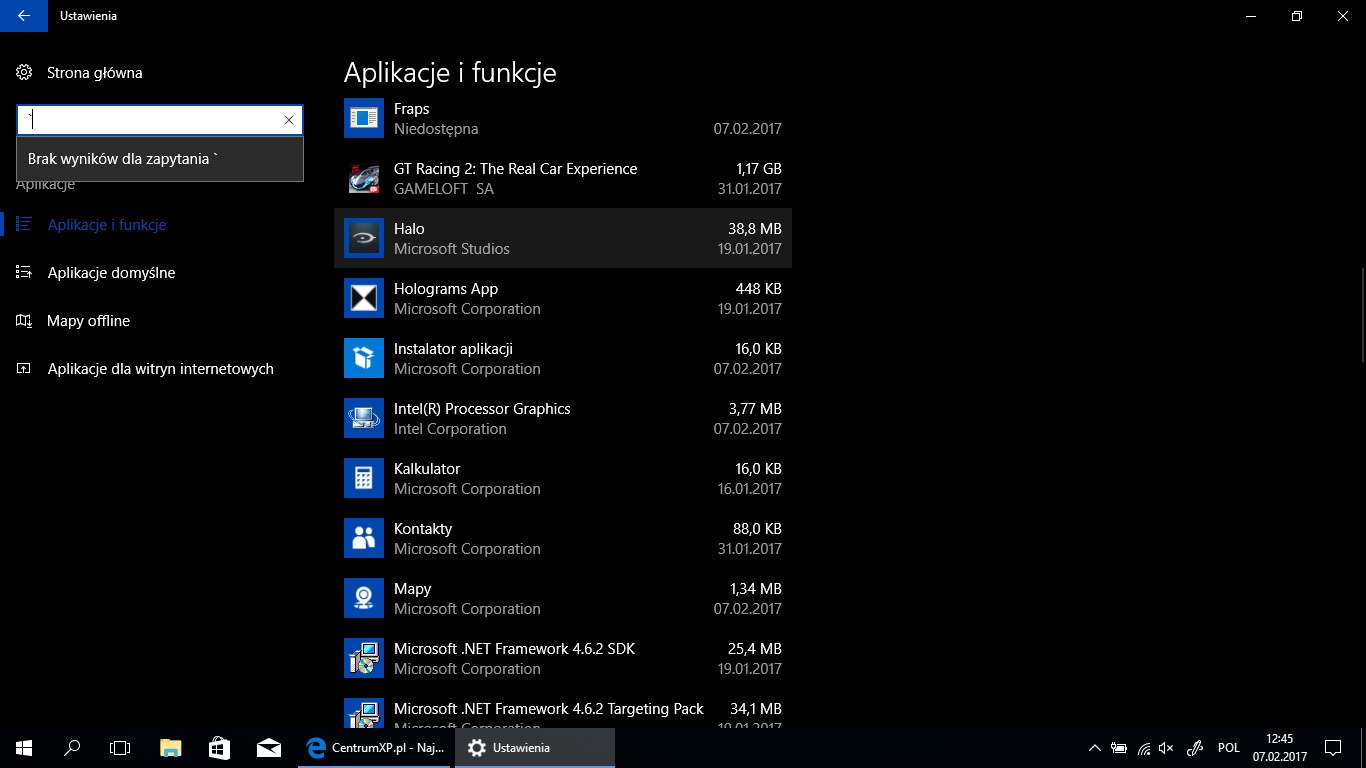
Task: Open Mail app from the taskbar
Action: click(x=268, y=747)
